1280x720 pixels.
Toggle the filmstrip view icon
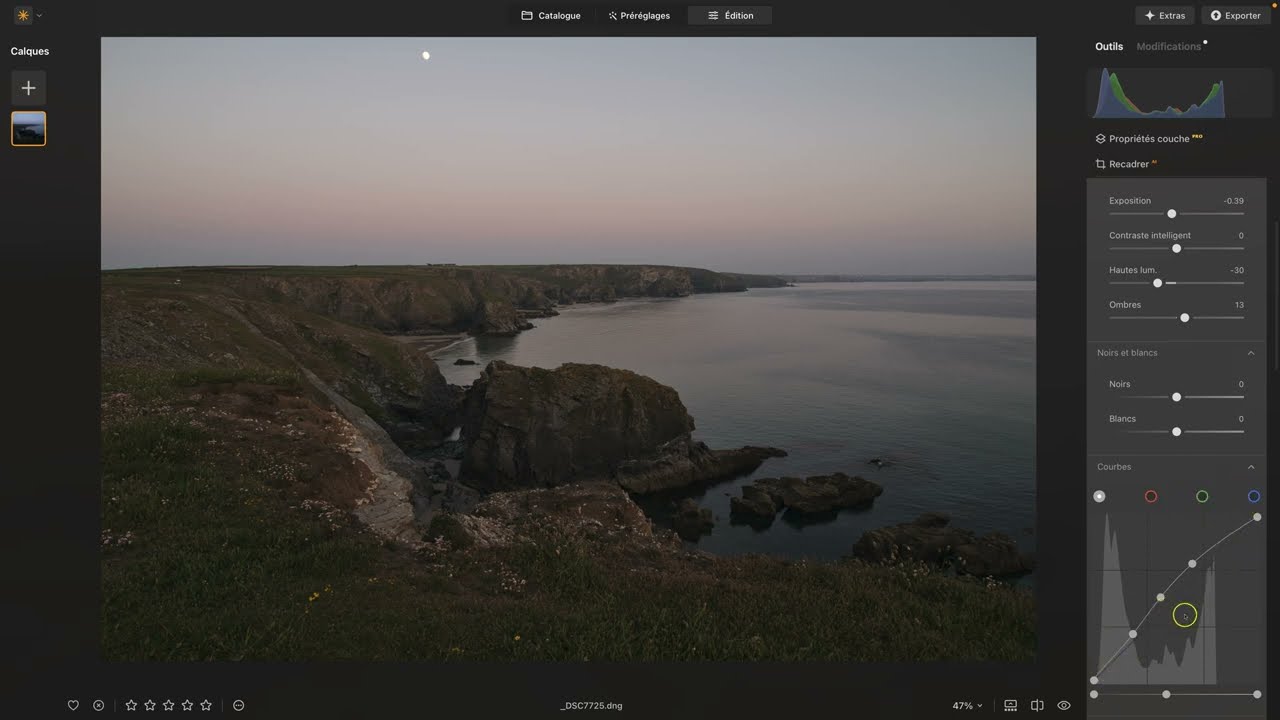click(1011, 705)
